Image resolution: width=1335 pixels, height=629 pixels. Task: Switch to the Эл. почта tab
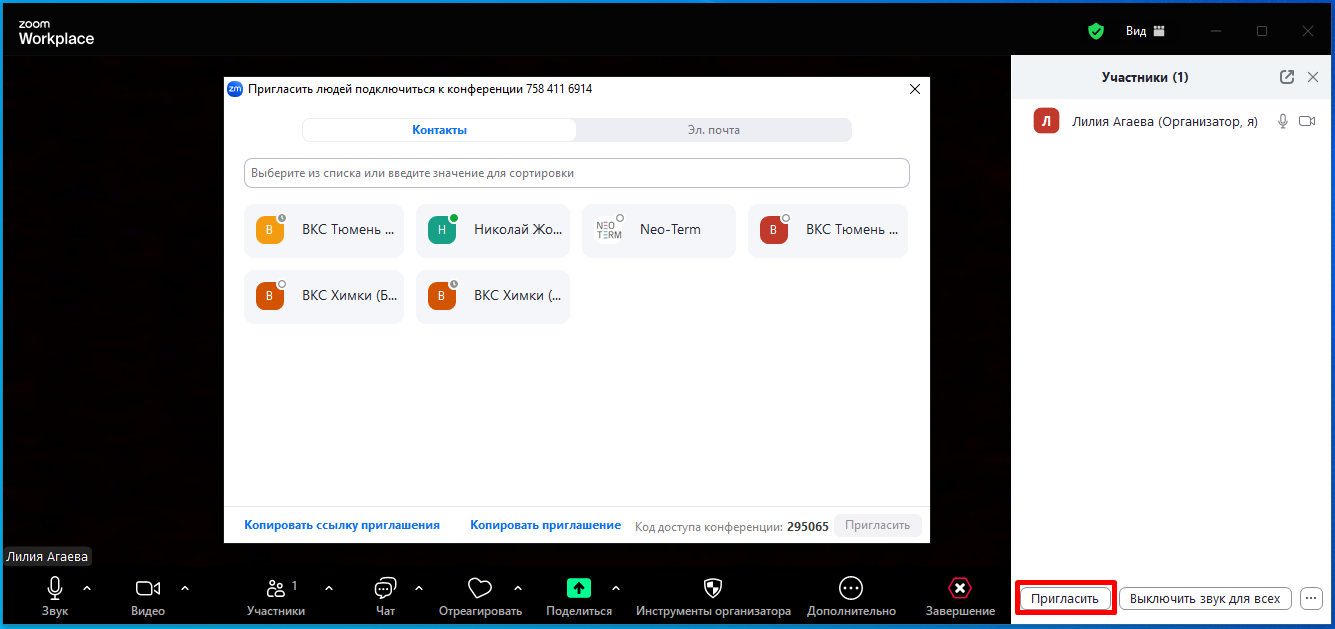714,130
